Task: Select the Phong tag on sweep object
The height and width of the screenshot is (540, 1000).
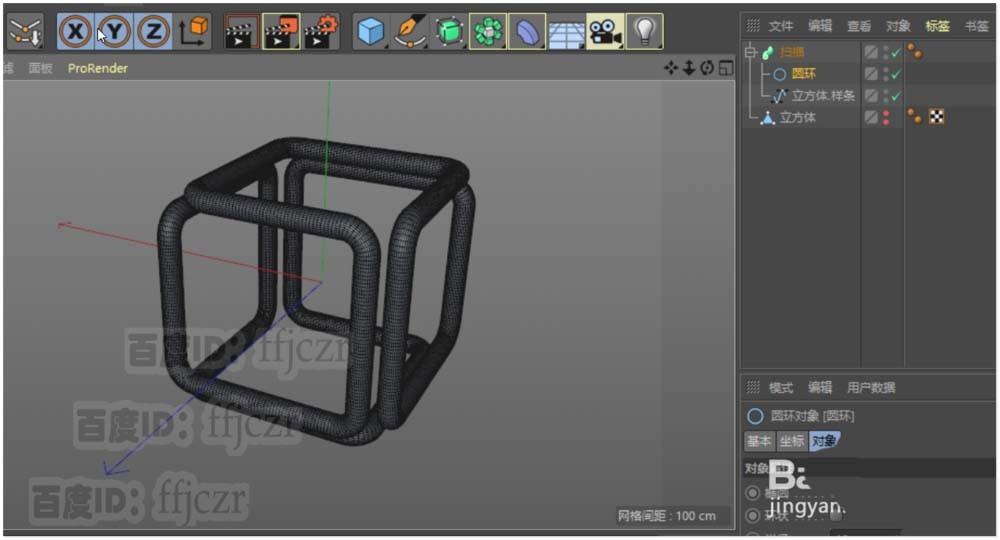Action: click(915, 52)
